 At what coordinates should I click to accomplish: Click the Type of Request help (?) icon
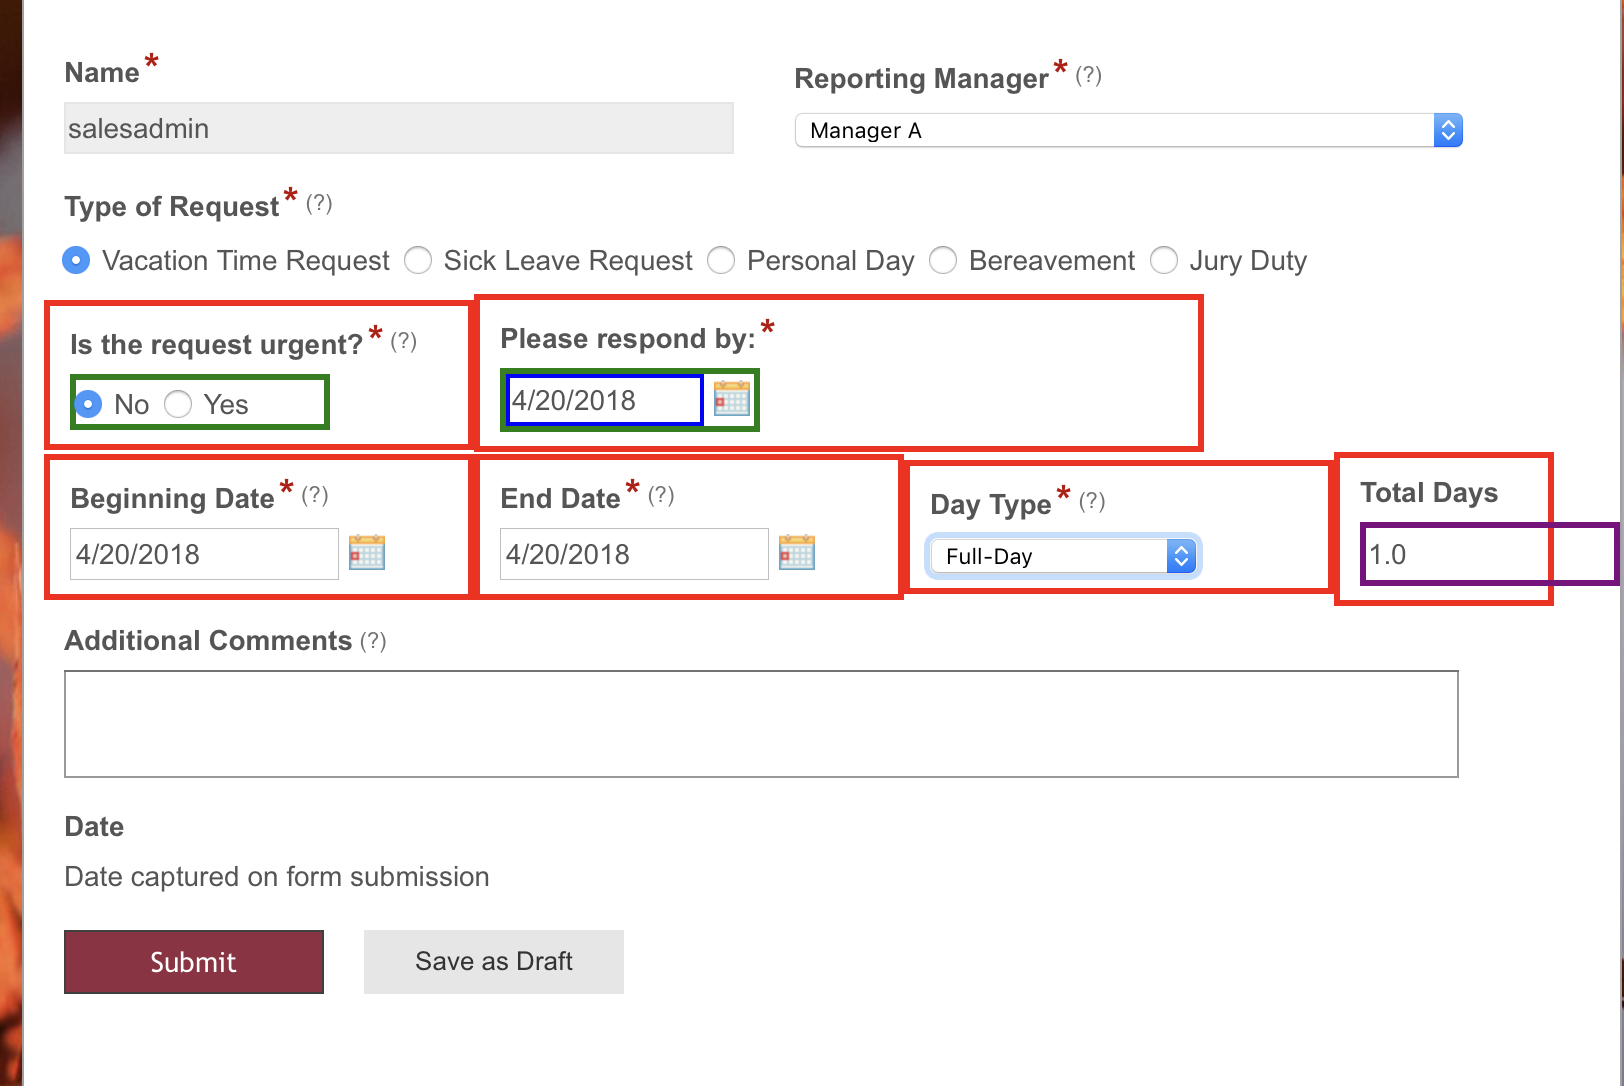[x=319, y=204]
